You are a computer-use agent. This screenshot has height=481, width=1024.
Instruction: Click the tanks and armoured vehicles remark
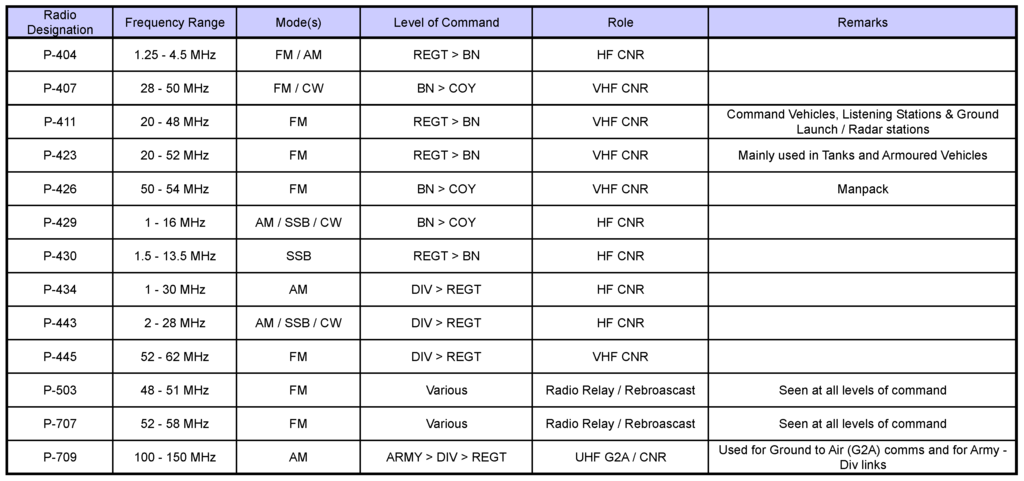pos(862,155)
